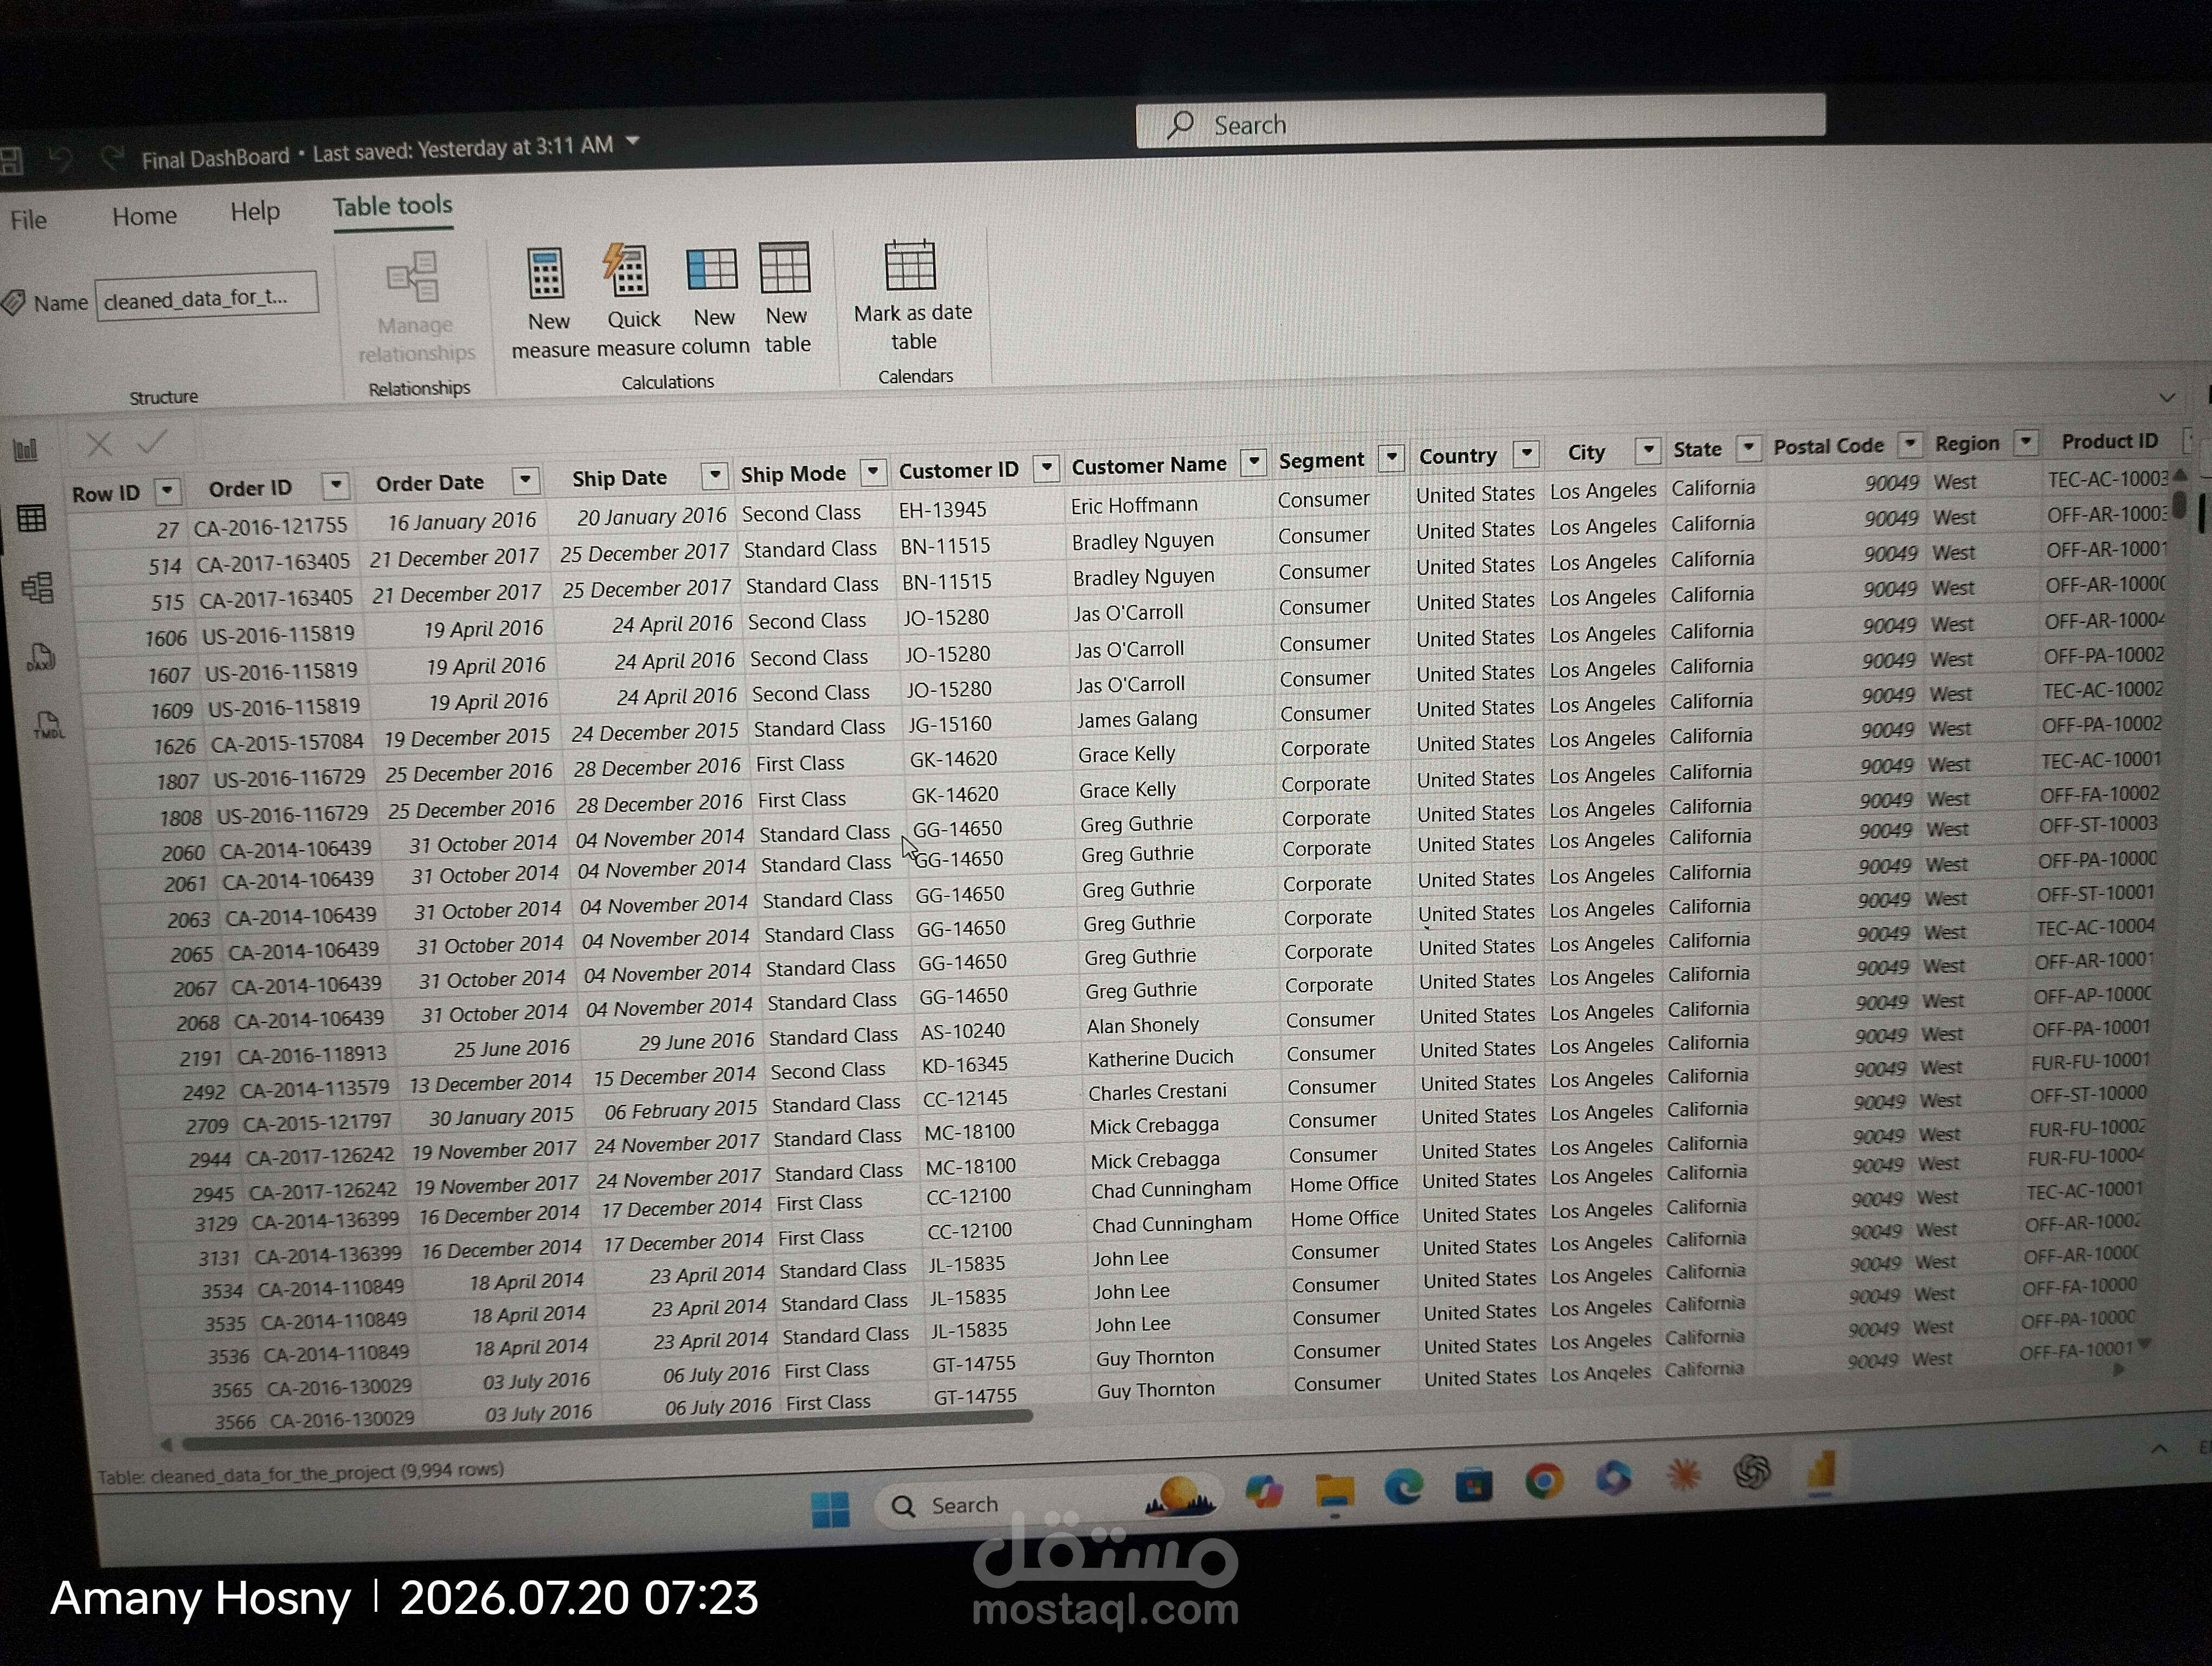2212x1666 pixels.
Task: Open the City column filter dropdown
Action: point(1648,451)
